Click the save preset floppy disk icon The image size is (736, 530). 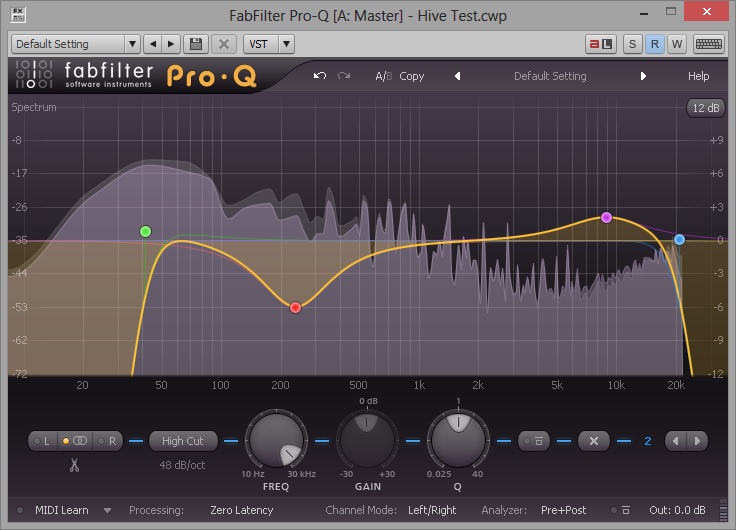tap(196, 44)
